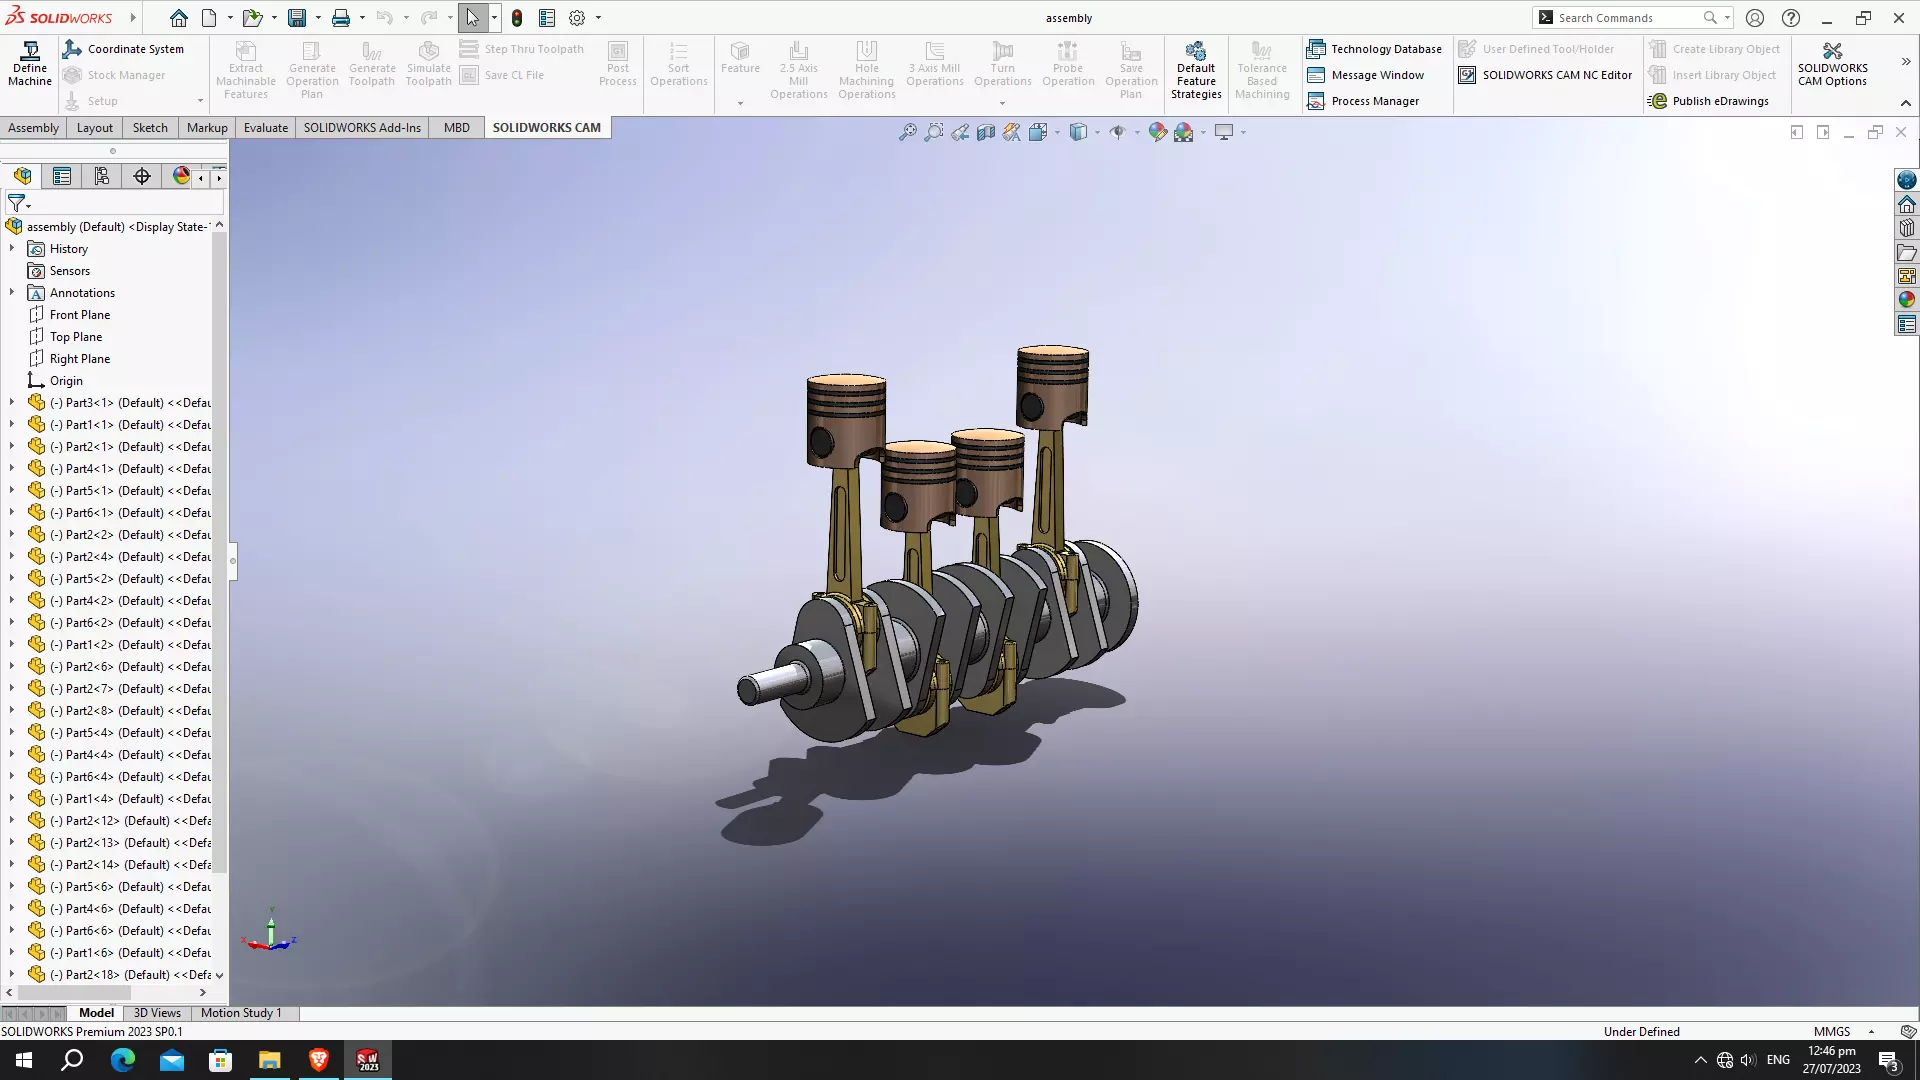Click the Home icon in quick toolbar
The height and width of the screenshot is (1080, 1920).
pyautogui.click(x=178, y=18)
